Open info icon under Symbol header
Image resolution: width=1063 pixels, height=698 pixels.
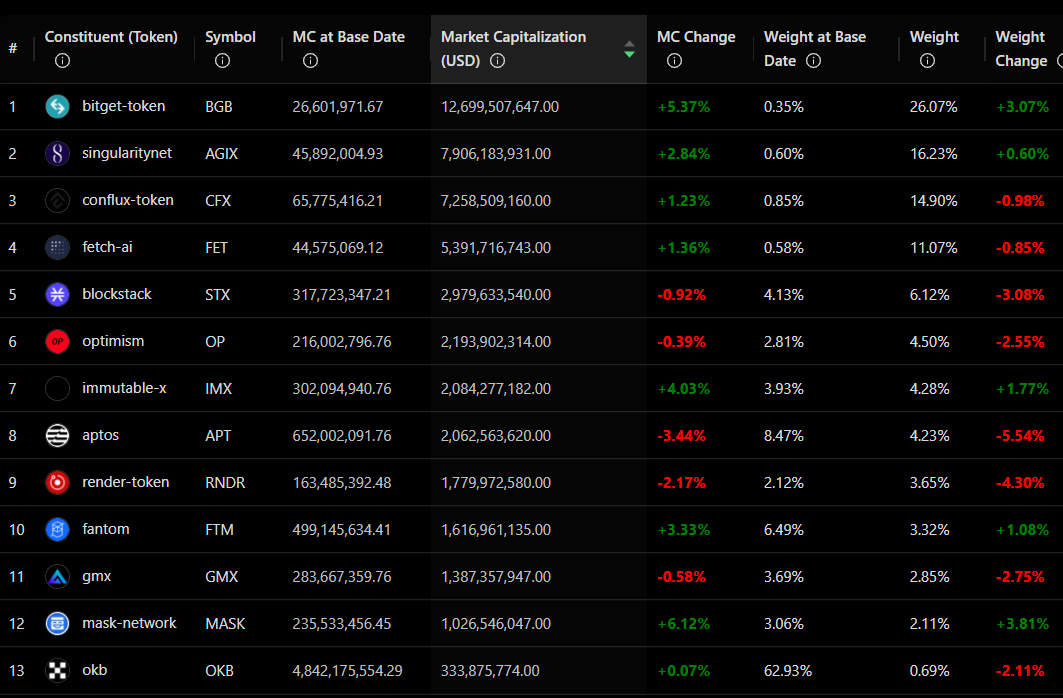pos(222,61)
